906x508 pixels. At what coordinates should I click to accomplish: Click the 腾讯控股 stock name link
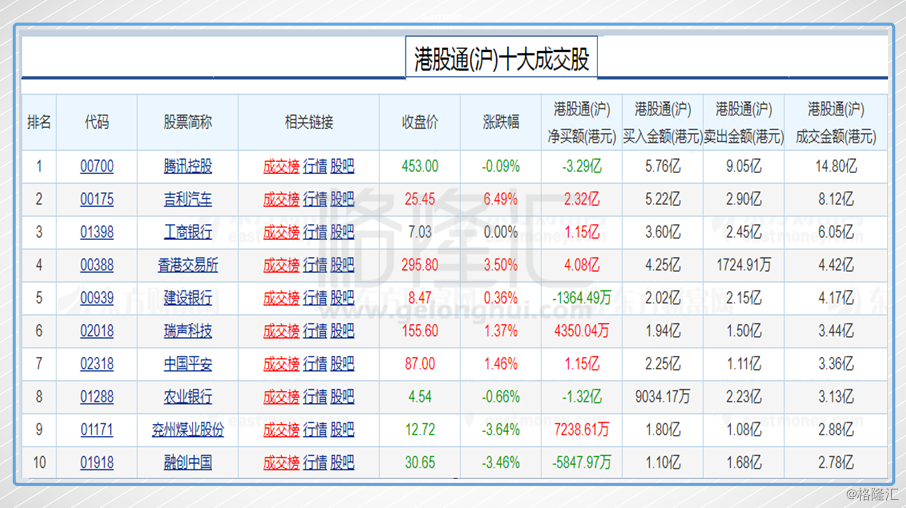[188, 166]
